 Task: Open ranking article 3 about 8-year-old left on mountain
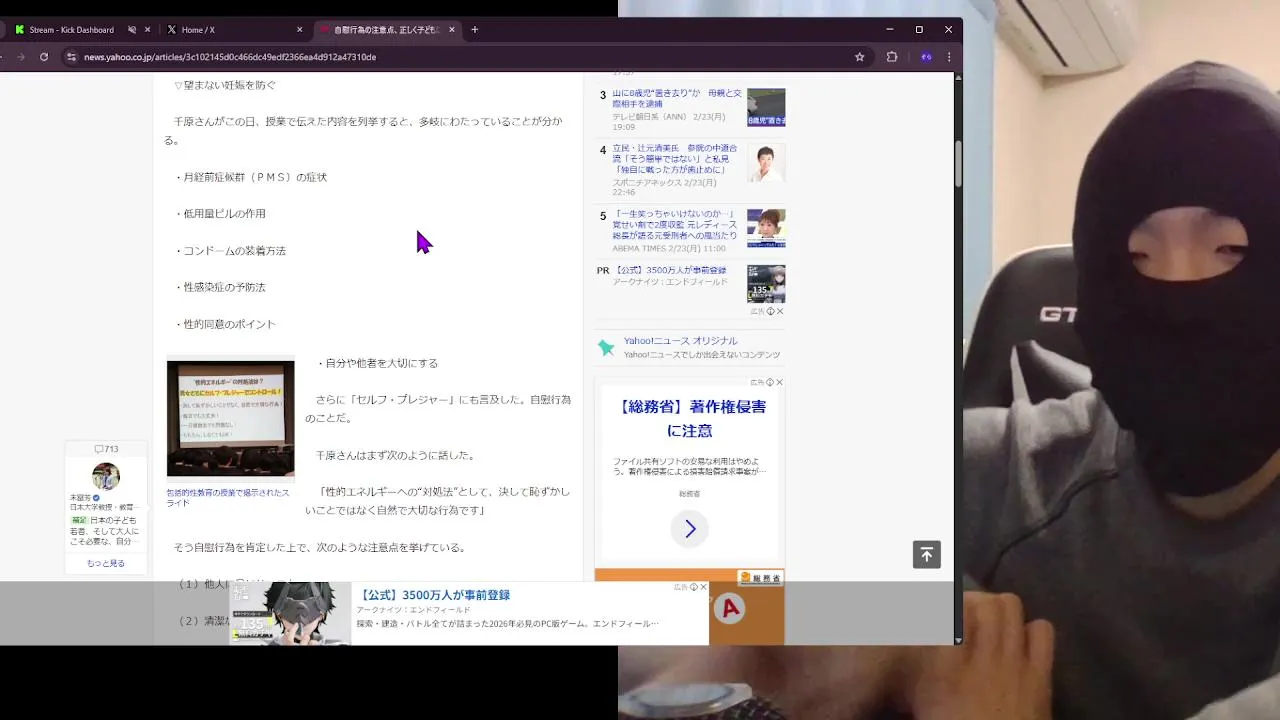[677, 98]
